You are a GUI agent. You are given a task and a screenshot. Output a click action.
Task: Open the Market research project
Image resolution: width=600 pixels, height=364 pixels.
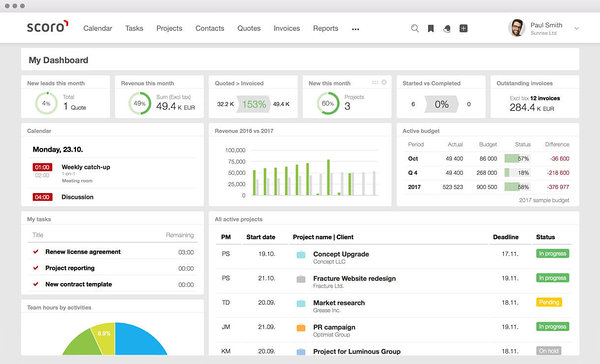click(339, 303)
